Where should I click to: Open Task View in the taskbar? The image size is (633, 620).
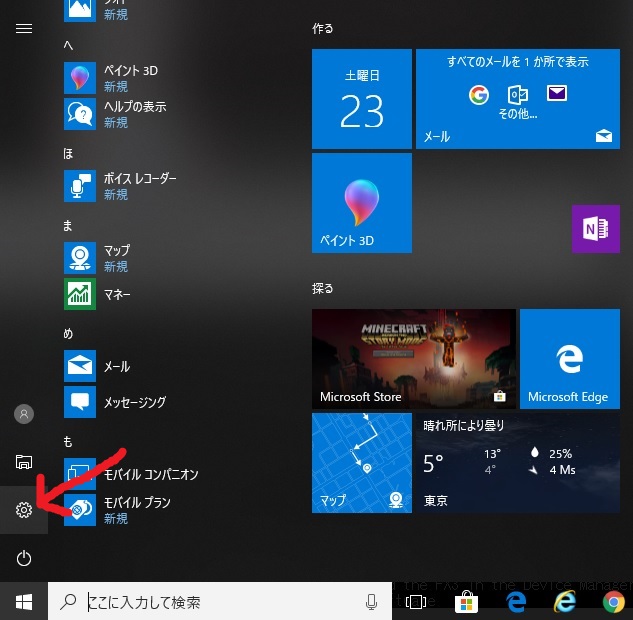(415, 602)
